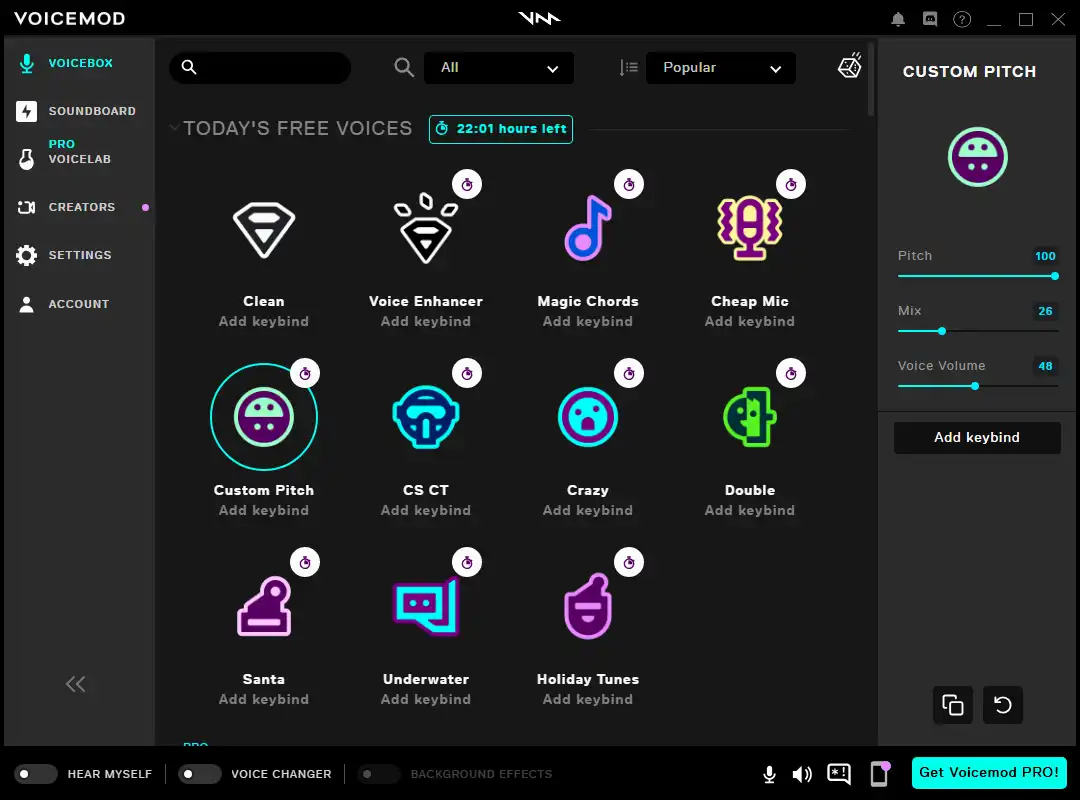The height and width of the screenshot is (800, 1080).
Task: Click the microphone icon in bottom bar
Action: click(769, 775)
